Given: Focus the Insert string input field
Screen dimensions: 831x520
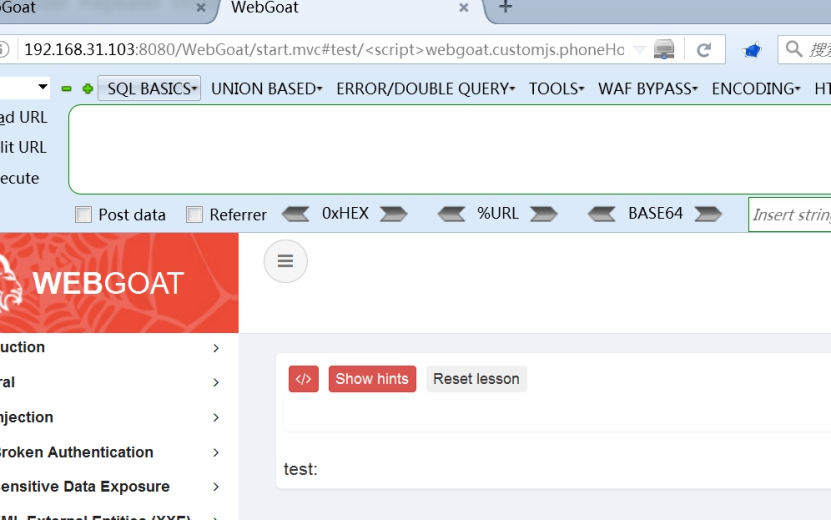Looking at the screenshot, I should (790, 215).
